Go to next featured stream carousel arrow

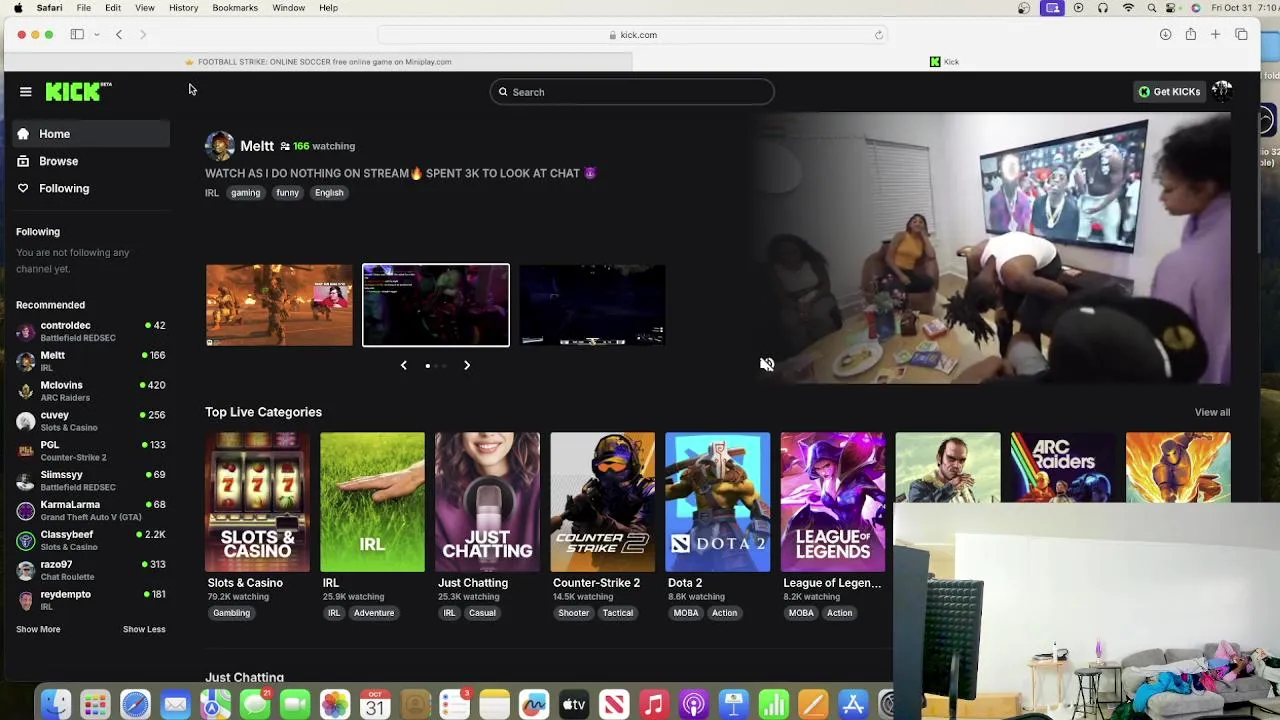pyautogui.click(x=467, y=365)
